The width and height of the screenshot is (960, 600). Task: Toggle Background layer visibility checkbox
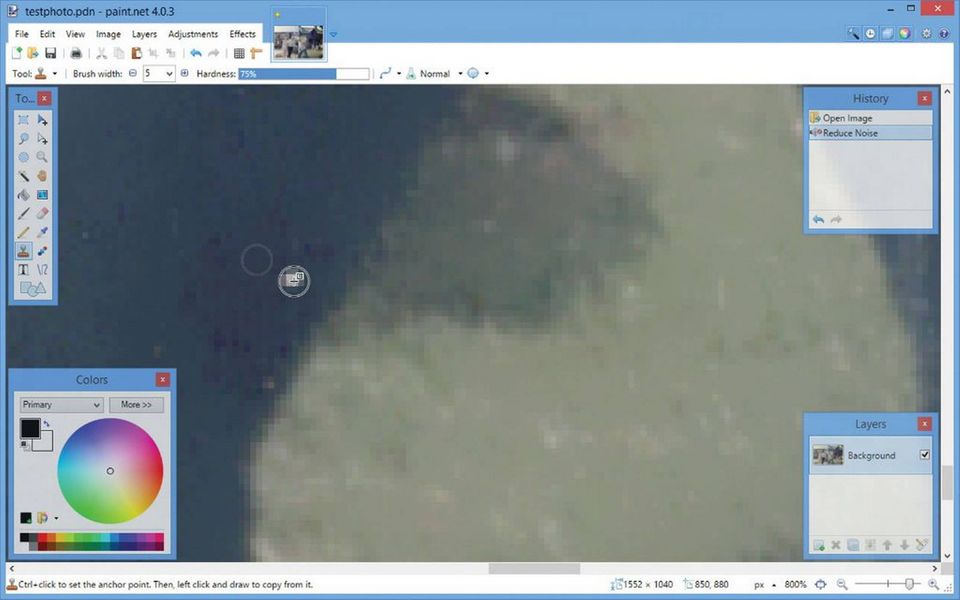click(x=924, y=455)
